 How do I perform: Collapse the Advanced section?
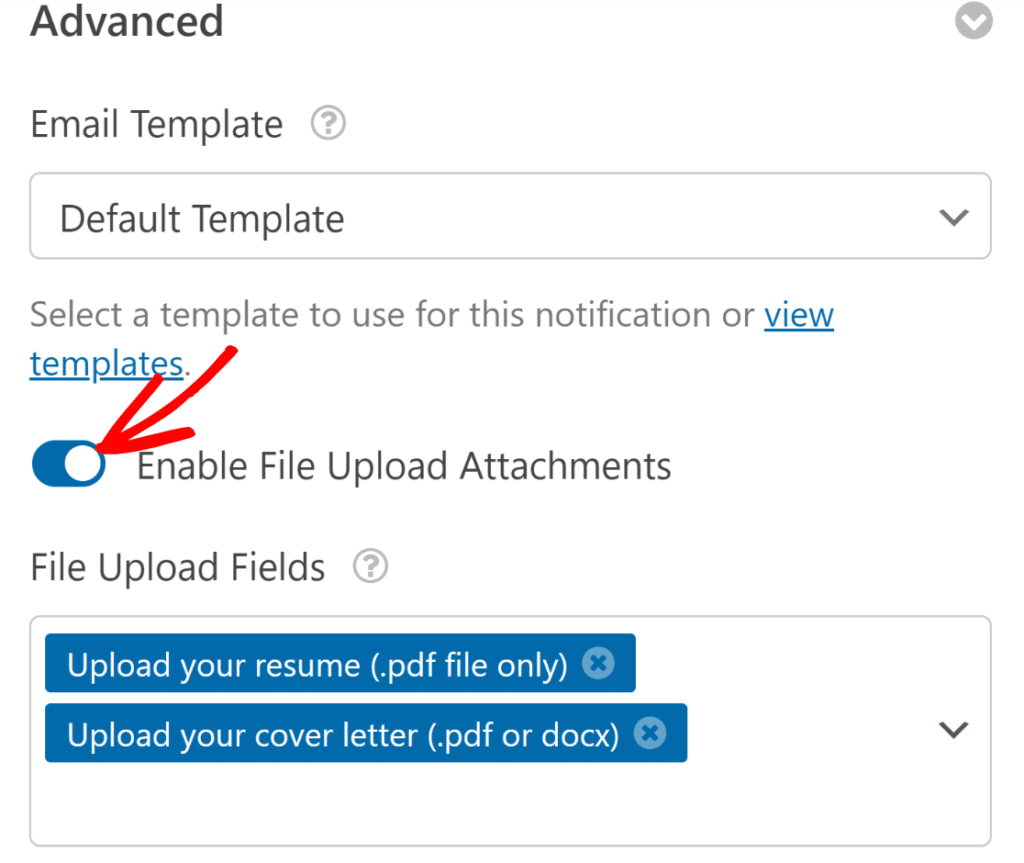(973, 21)
